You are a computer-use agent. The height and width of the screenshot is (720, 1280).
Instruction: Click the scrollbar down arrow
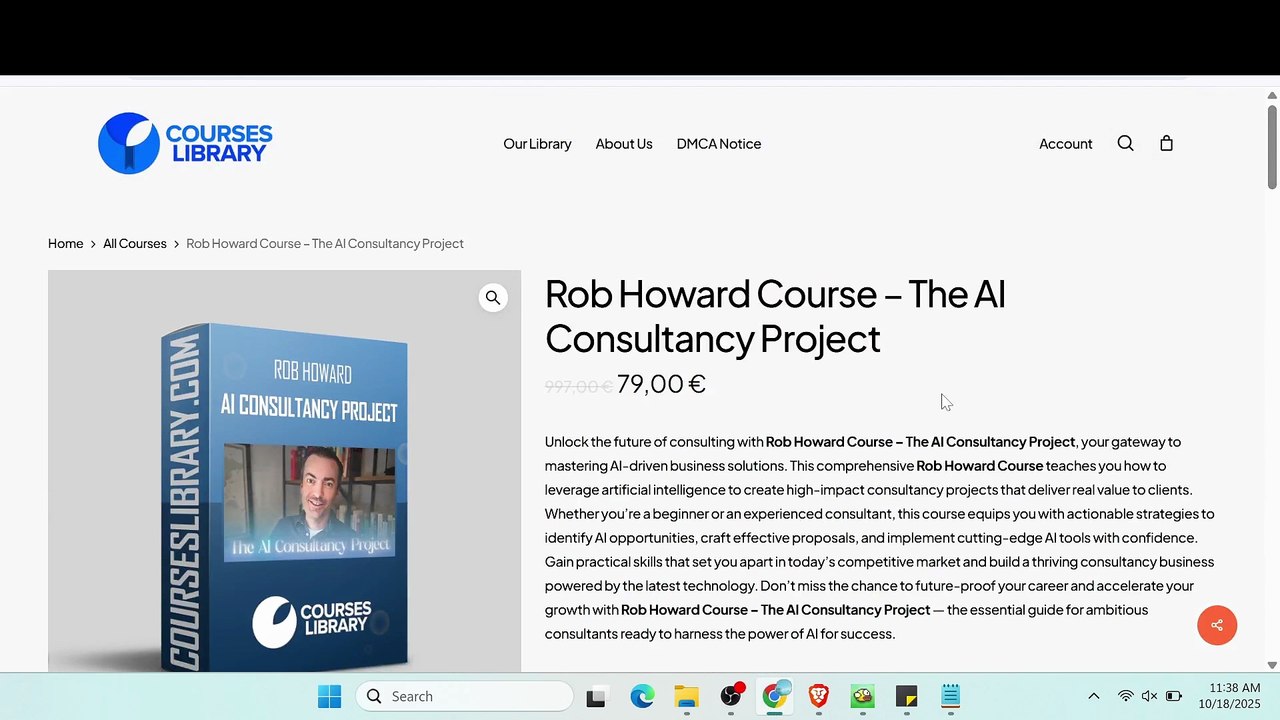point(1272,665)
